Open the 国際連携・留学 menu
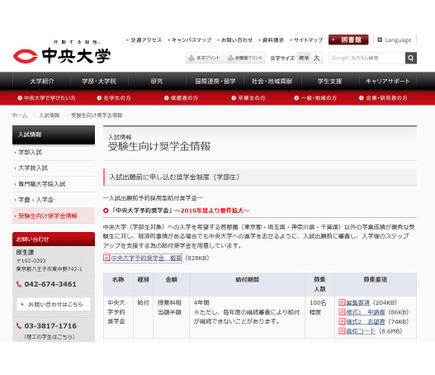 tap(215, 81)
